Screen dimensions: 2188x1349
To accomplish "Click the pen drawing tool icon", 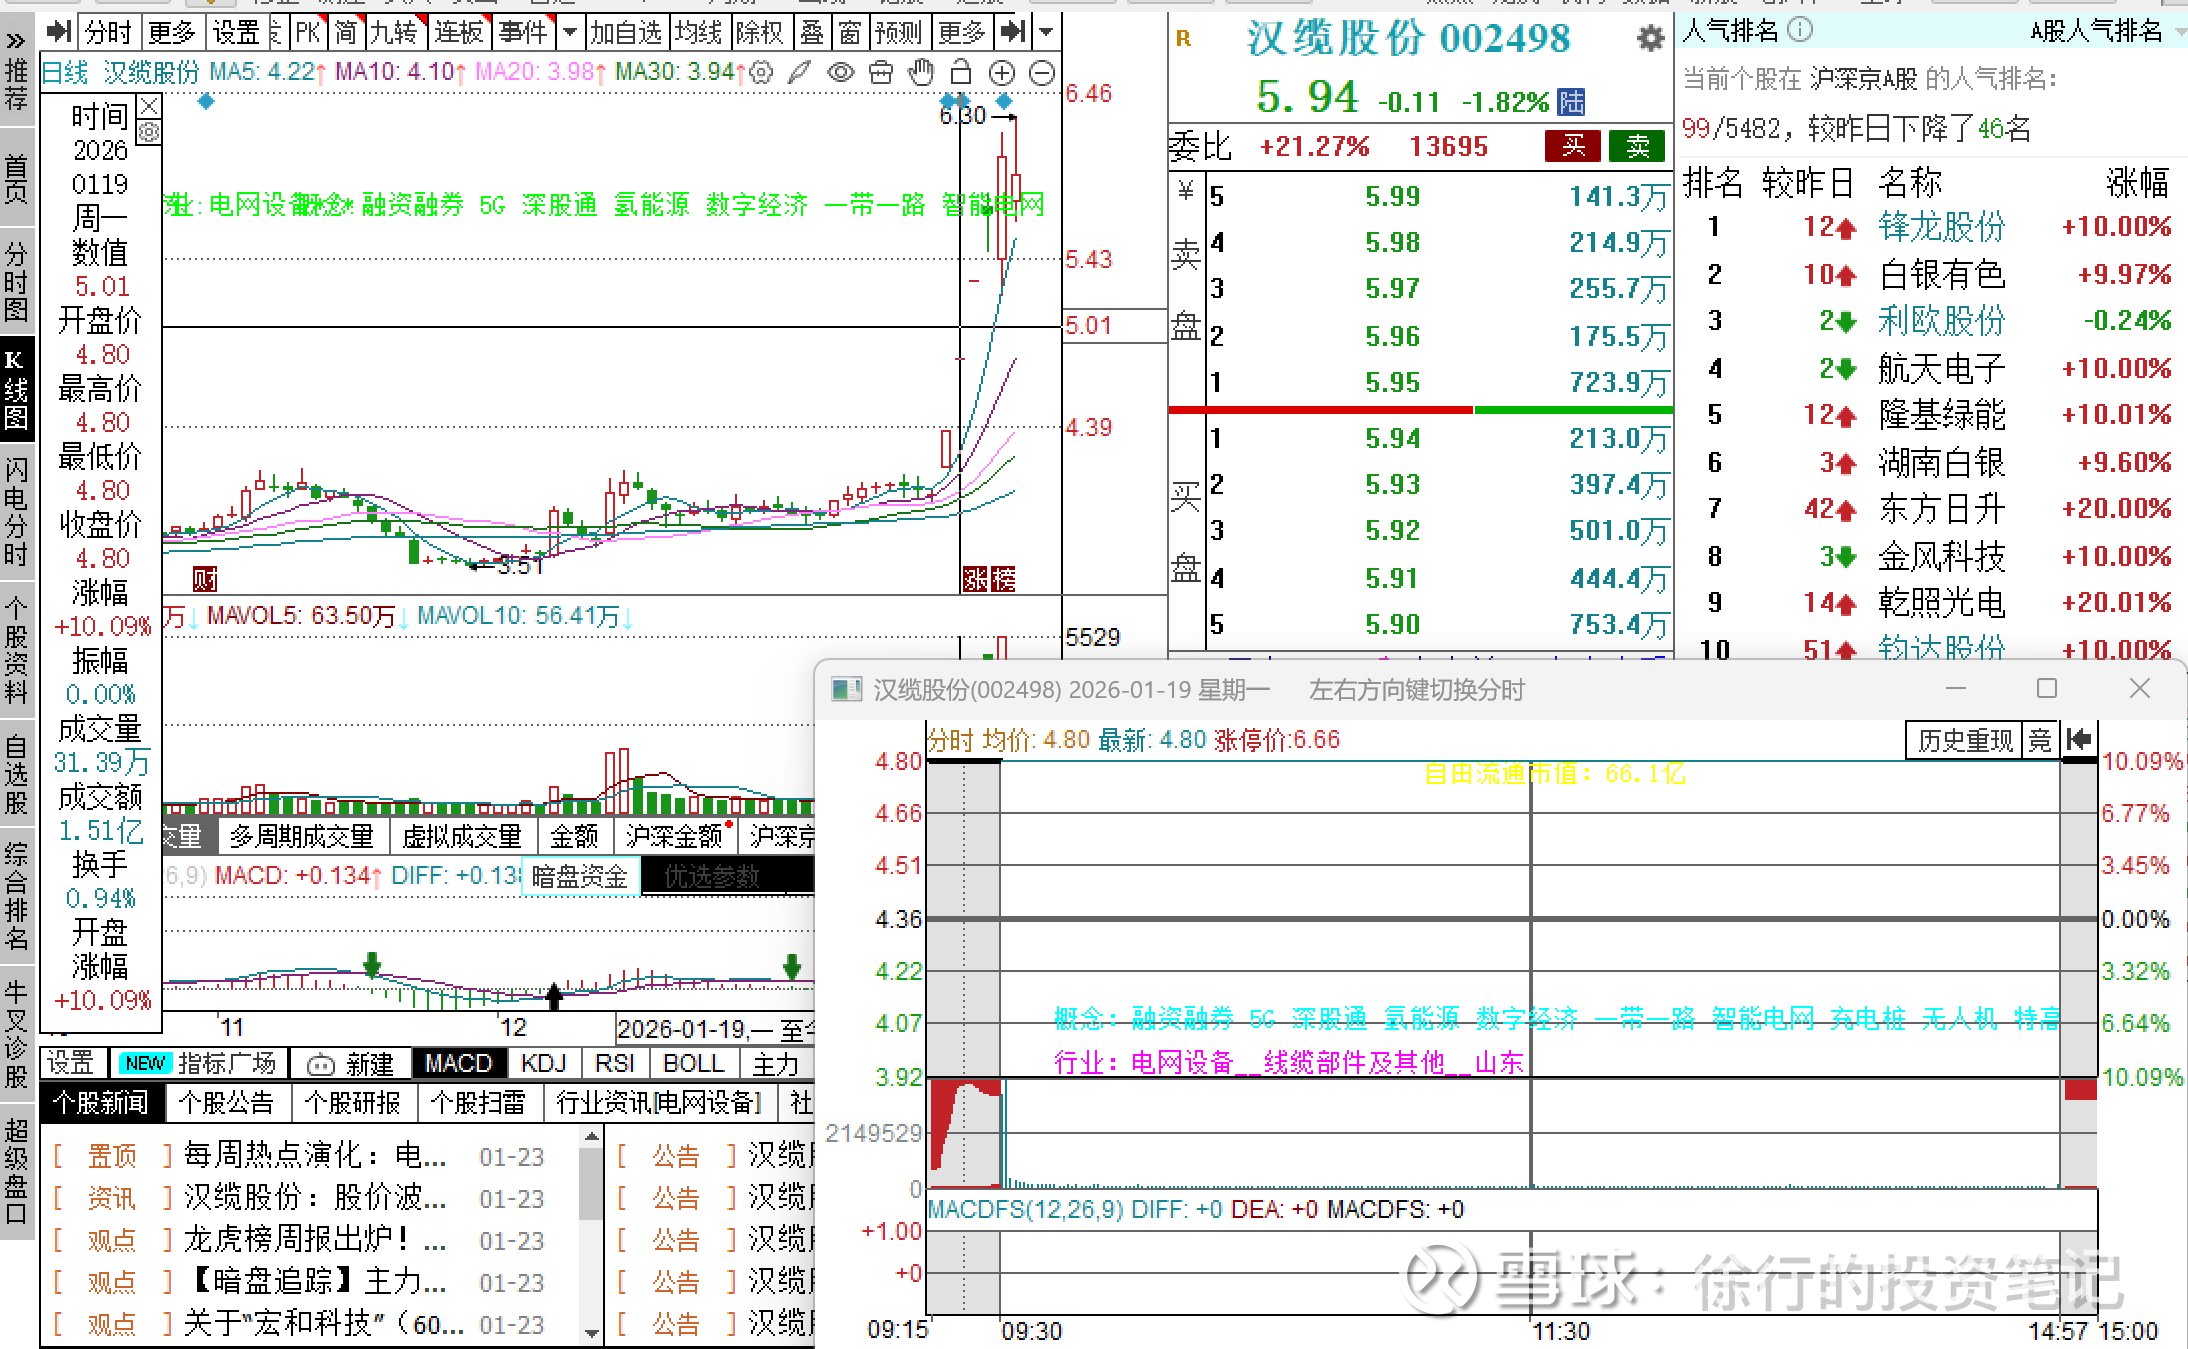I will 799,72.
